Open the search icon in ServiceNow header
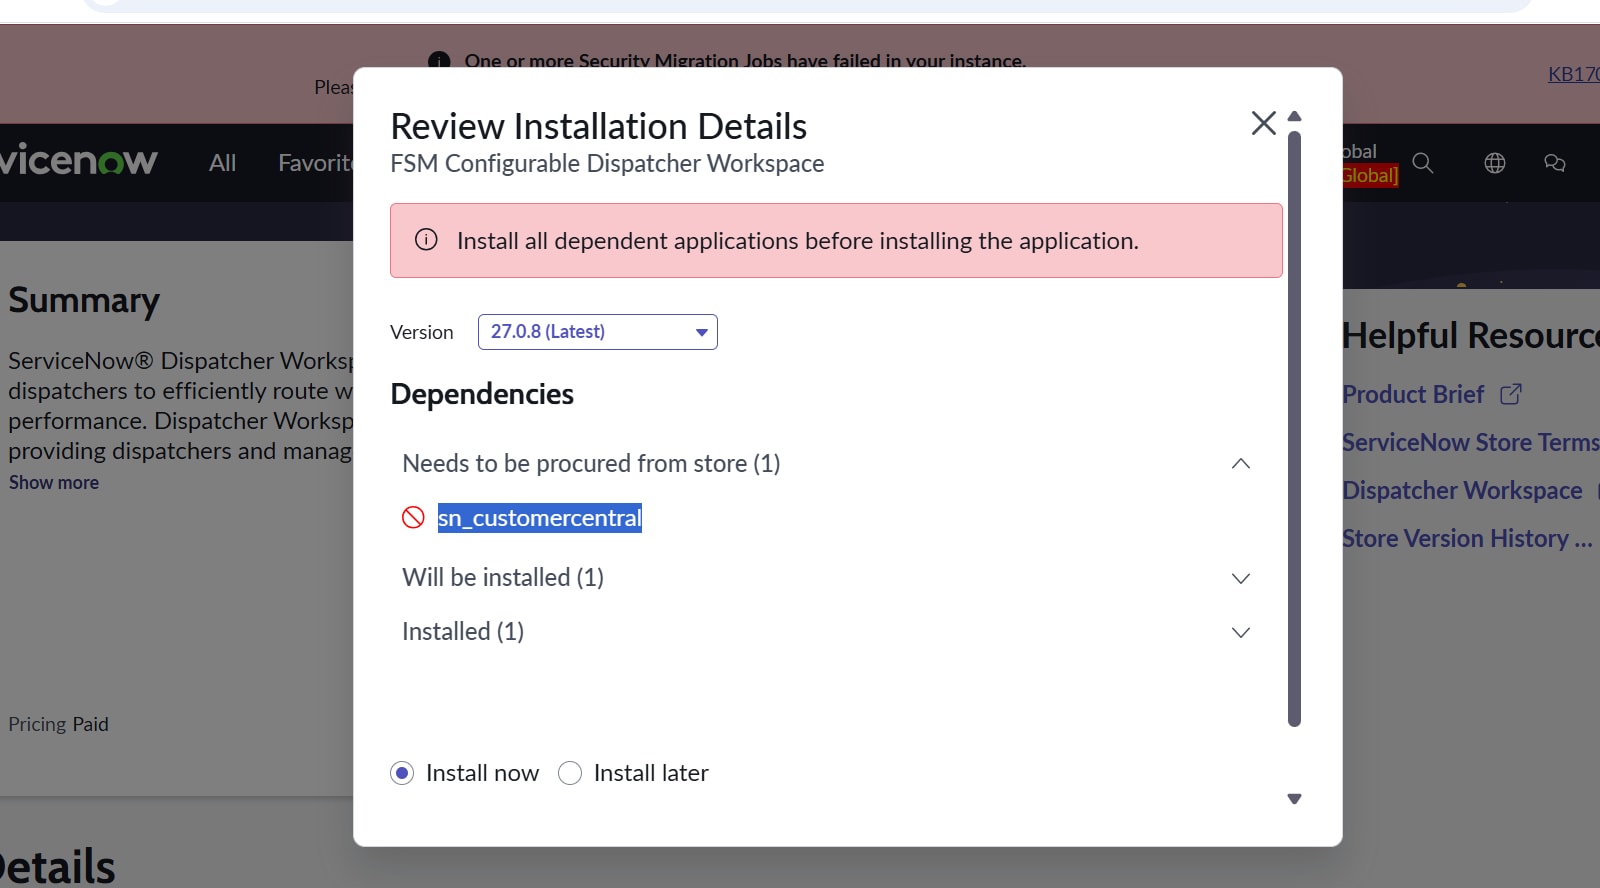Viewport: 1600px width, 888px height. [x=1423, y=163]
